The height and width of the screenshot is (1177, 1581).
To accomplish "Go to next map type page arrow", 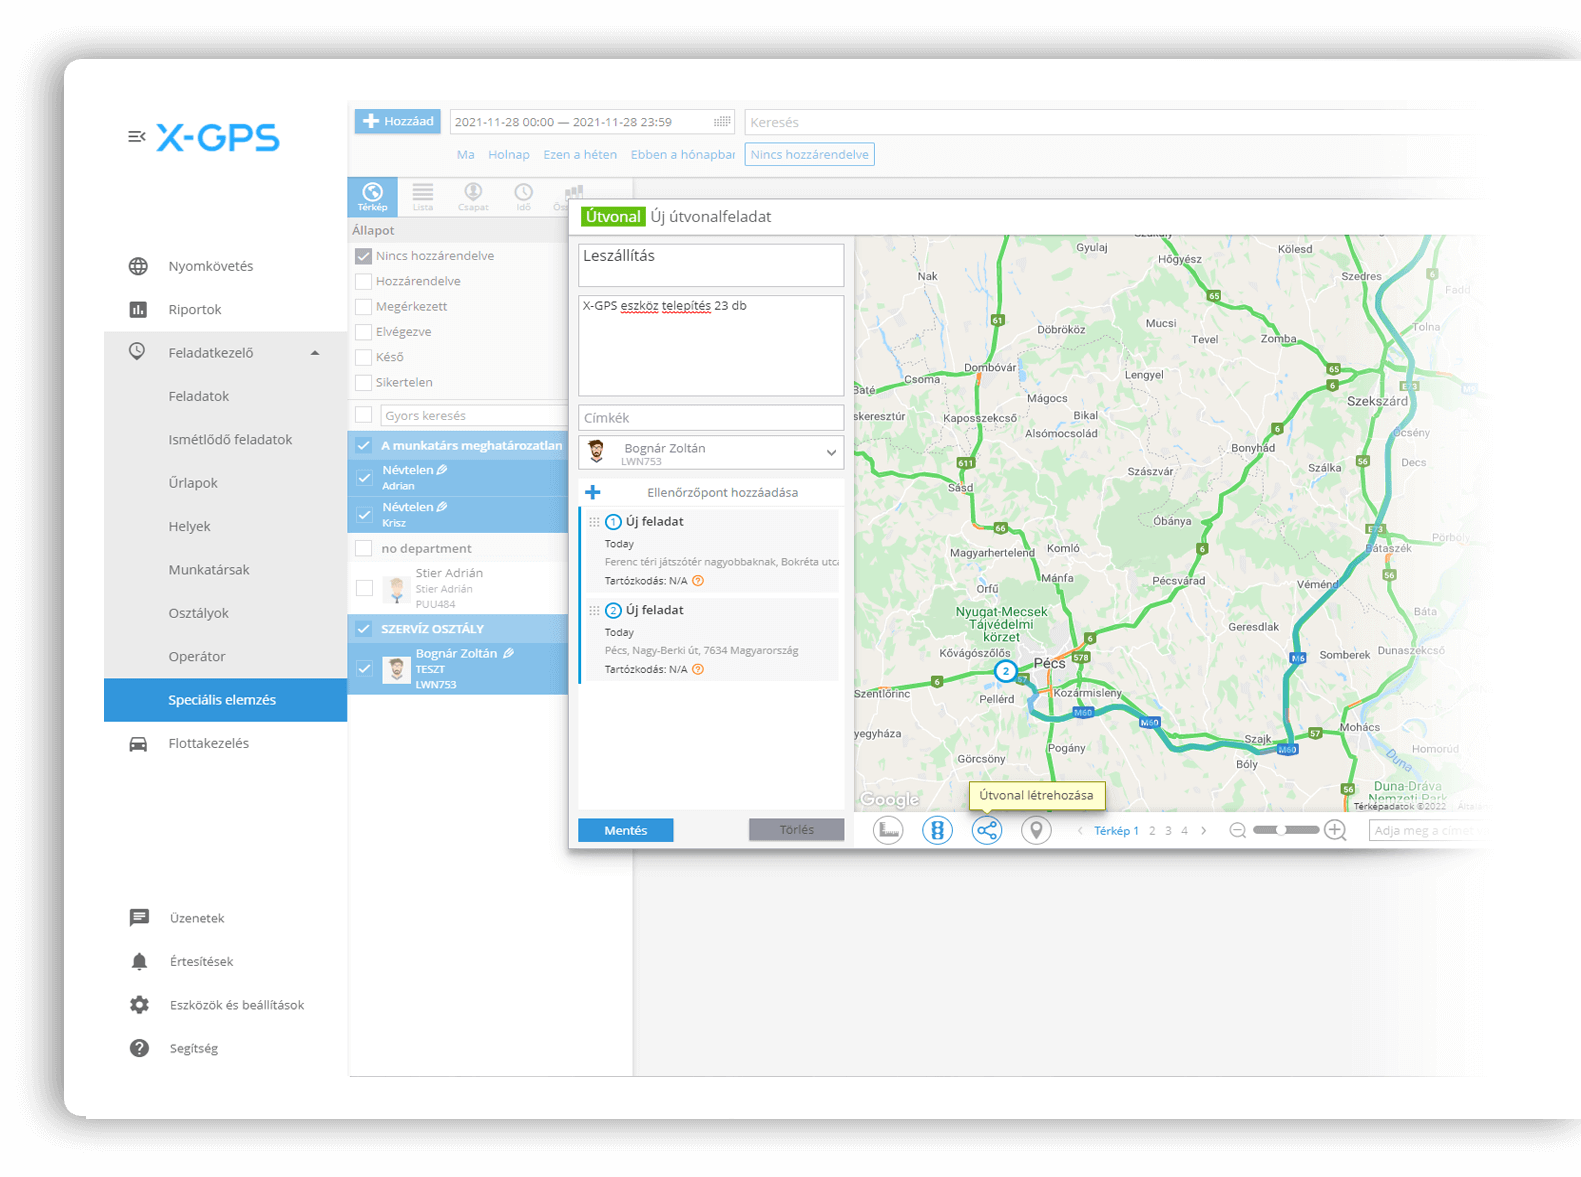I will click(1203, 831).
